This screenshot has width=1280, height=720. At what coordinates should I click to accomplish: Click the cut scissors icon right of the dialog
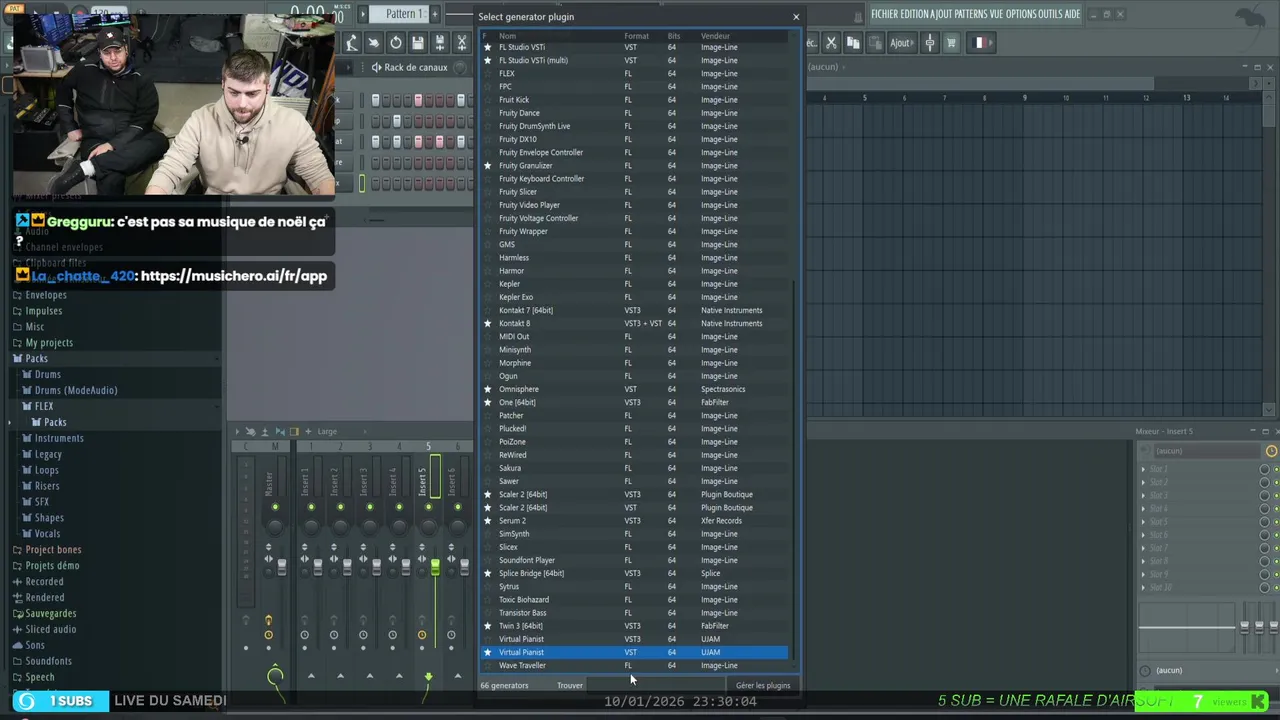(831, 43)
